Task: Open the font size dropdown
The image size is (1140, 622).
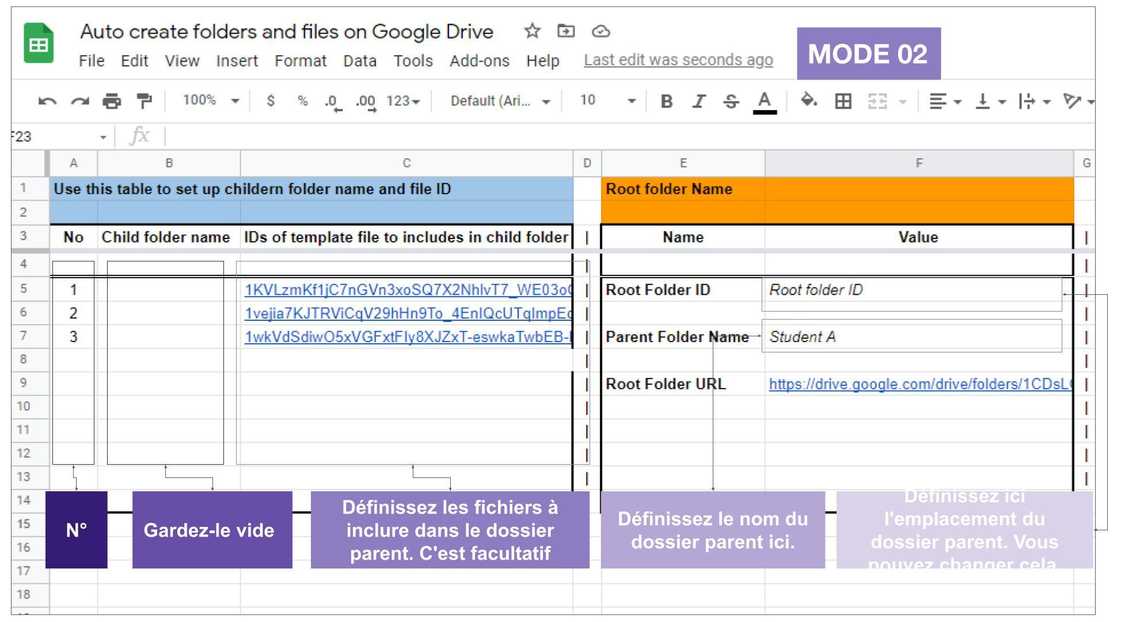Action: point(607,101)
